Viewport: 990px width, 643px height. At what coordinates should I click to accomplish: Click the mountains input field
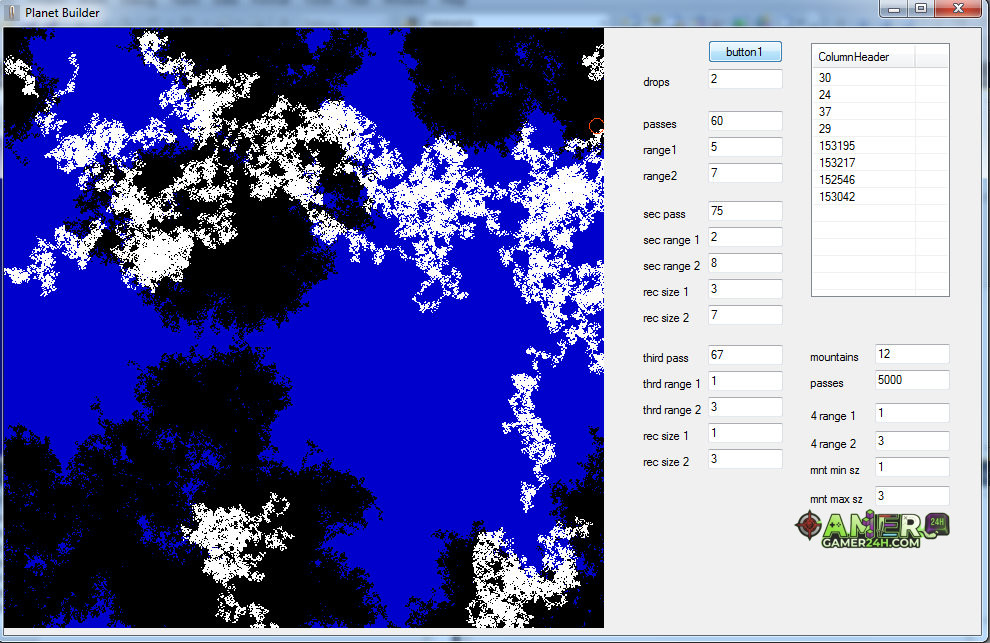912,354
